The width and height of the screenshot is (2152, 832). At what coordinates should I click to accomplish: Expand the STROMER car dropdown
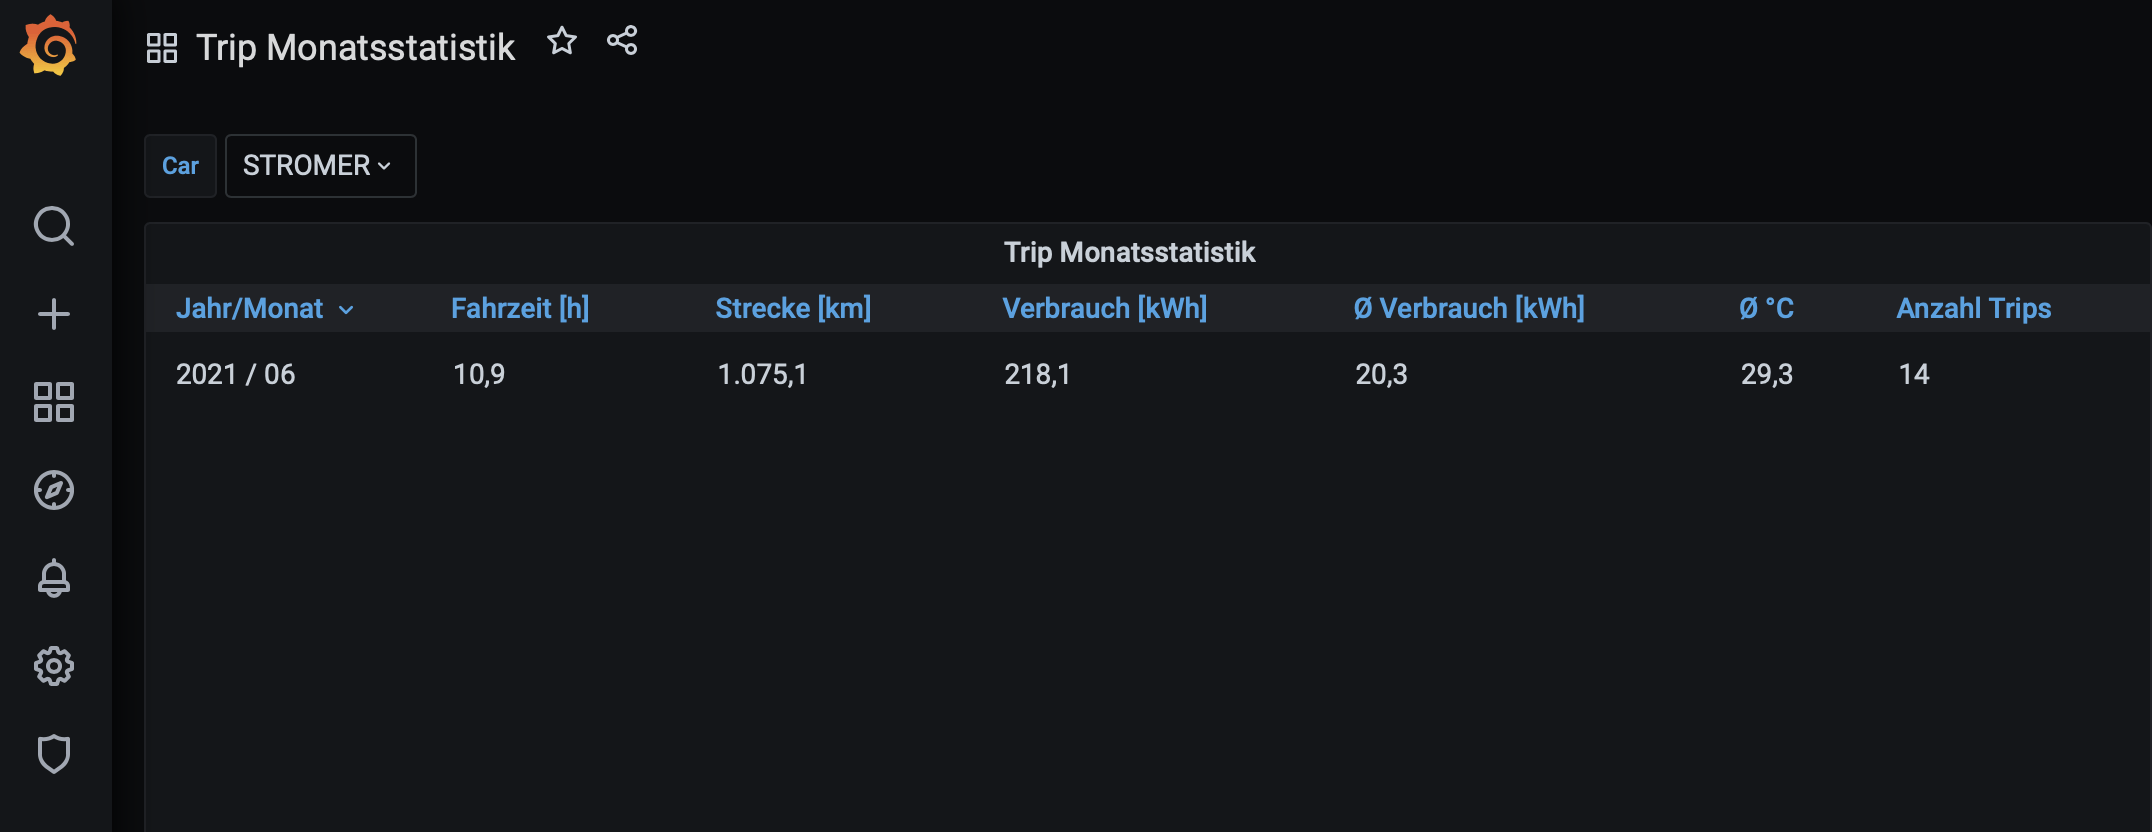click(x=320, y=166)
